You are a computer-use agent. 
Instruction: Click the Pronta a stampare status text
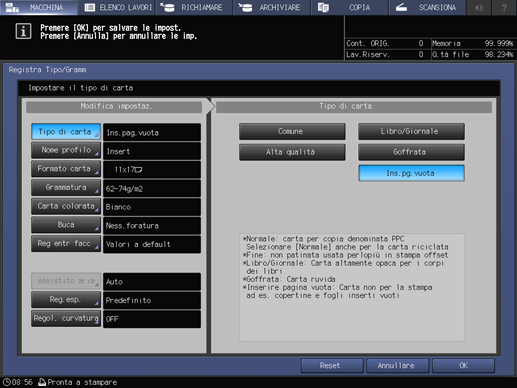(82, 382)
